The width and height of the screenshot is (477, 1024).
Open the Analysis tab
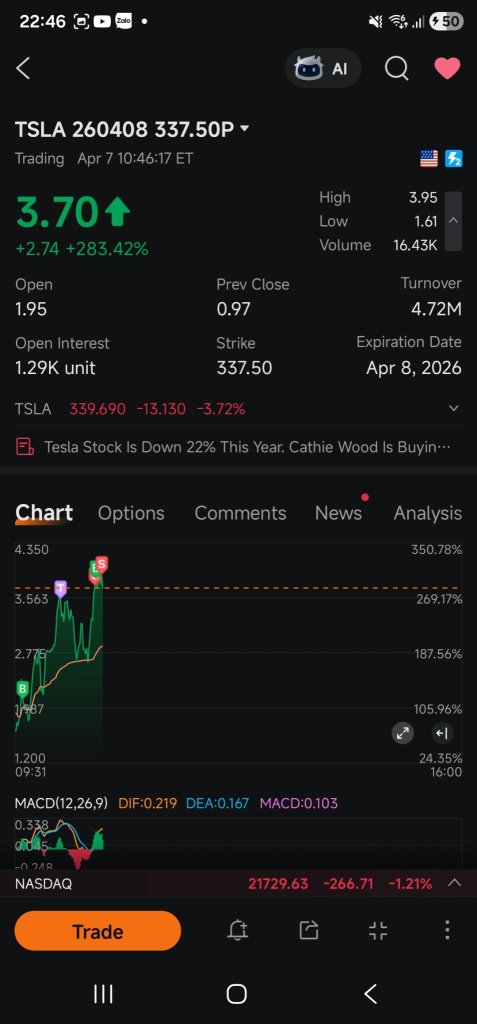pyautogui.click(x=427, y=513)
